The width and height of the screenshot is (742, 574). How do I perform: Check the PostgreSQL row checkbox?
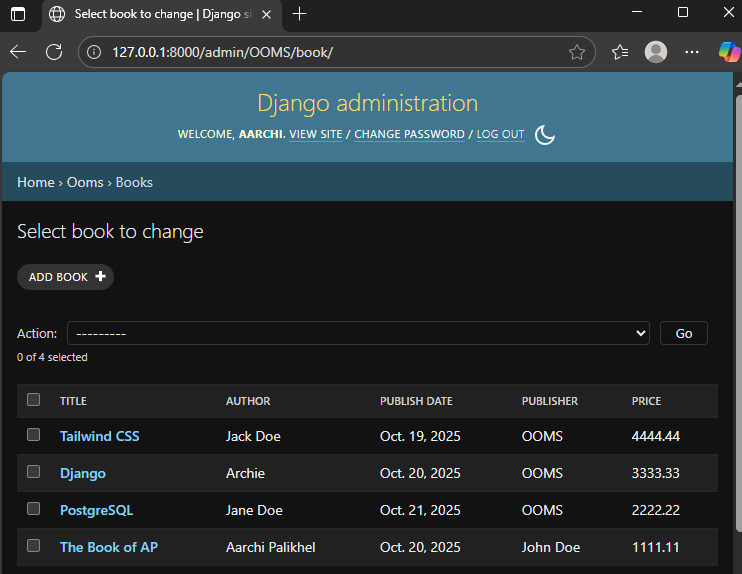pos(34,509)
